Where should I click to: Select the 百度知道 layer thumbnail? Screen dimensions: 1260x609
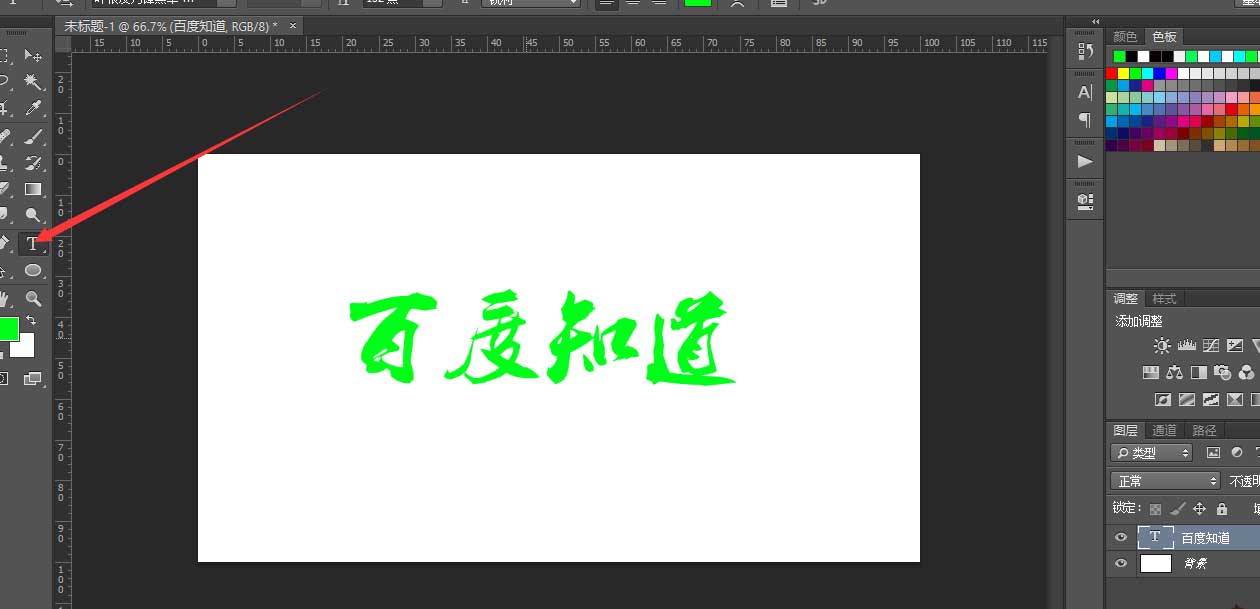click(1155, 537)
